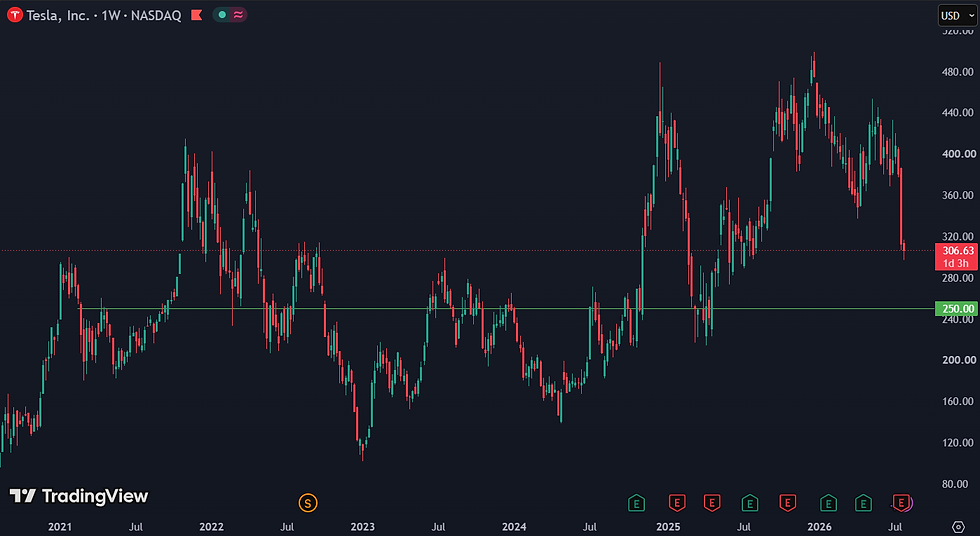The width and height of the screenshot is (980, 536).
Task: Click the TradingView logo
Action: [79, 496]
